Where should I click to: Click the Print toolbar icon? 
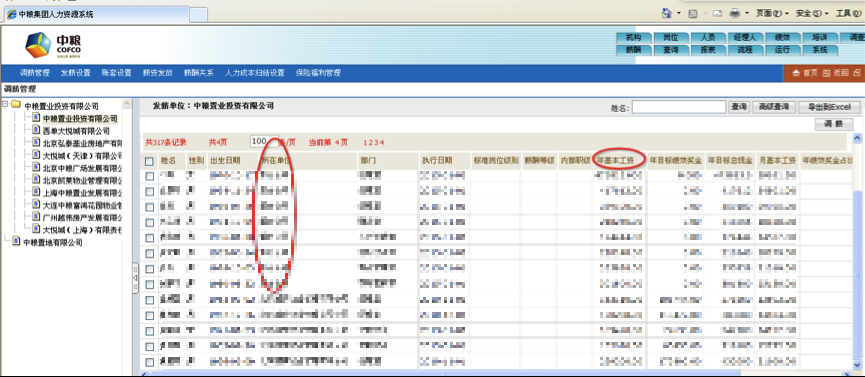coord(735,13)
